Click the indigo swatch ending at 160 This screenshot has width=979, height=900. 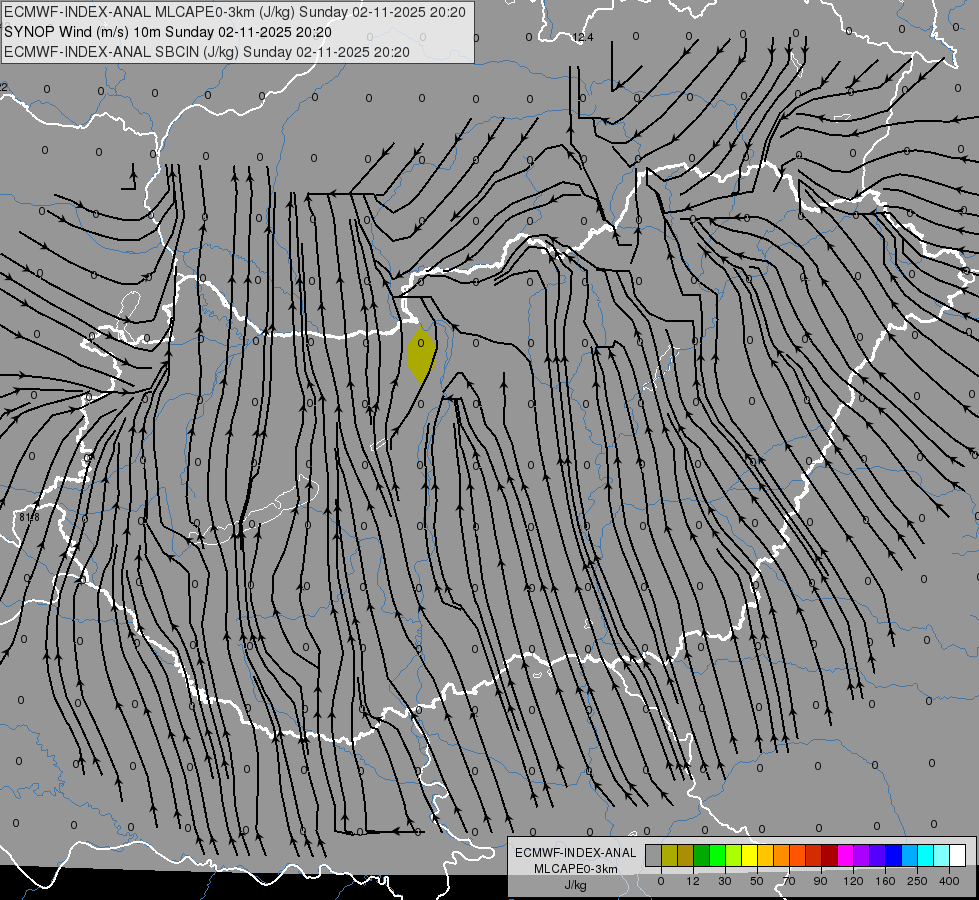point(878,855)
